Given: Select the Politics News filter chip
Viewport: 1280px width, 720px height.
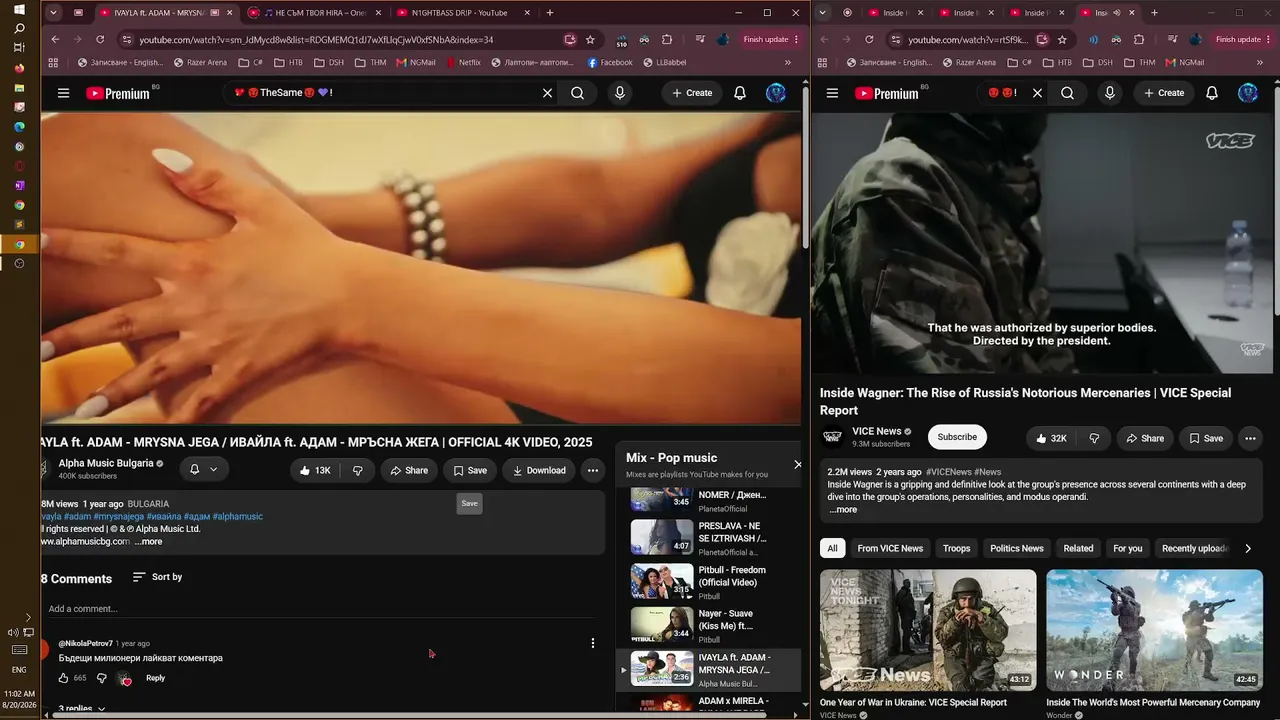Looking at the screenshot, I should (x=1017, y=548).
